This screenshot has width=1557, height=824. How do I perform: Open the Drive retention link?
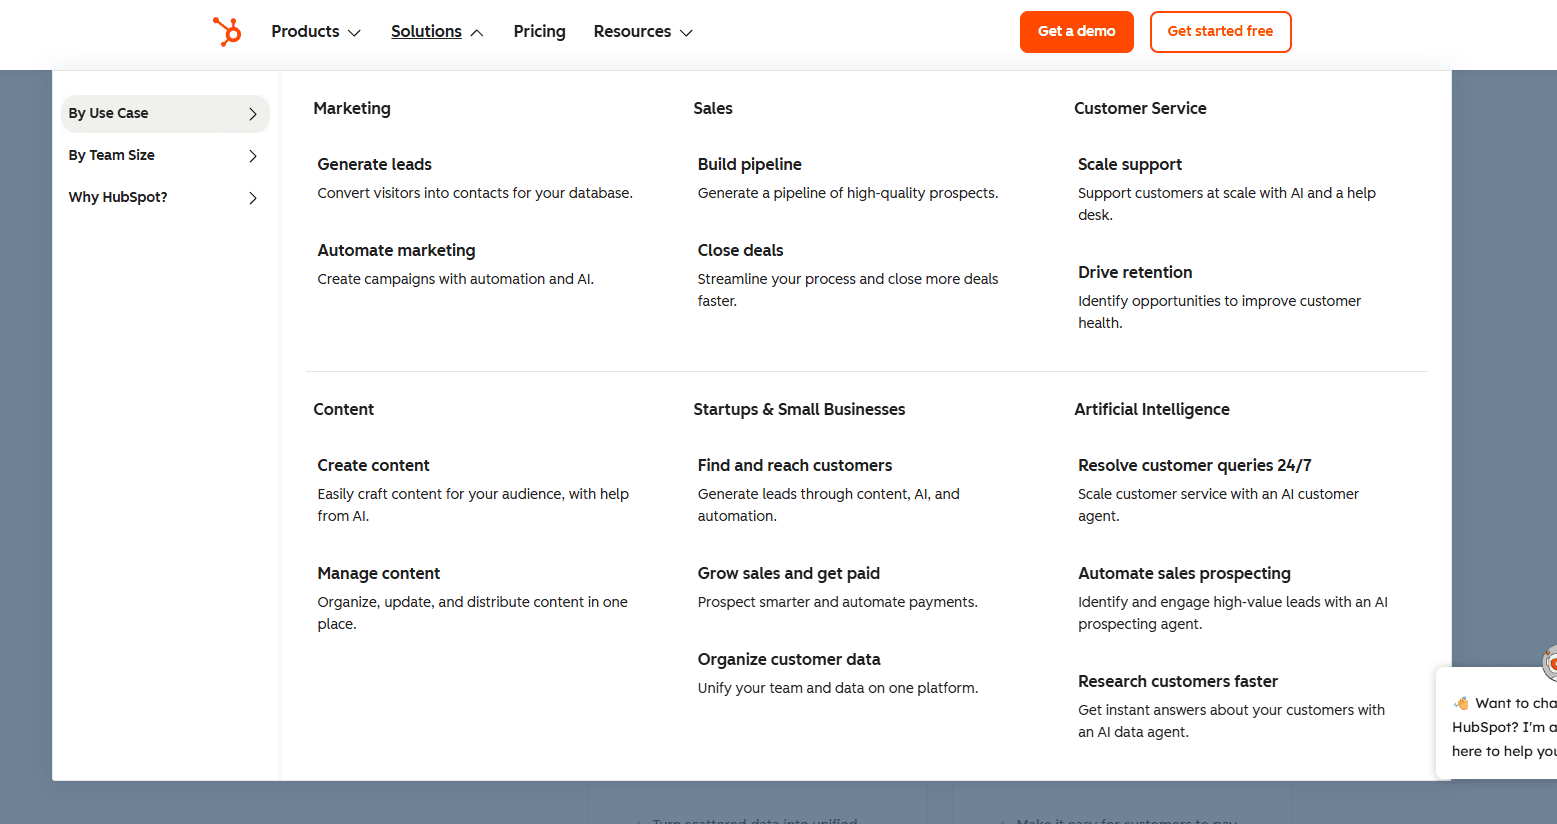point(1134,272)
